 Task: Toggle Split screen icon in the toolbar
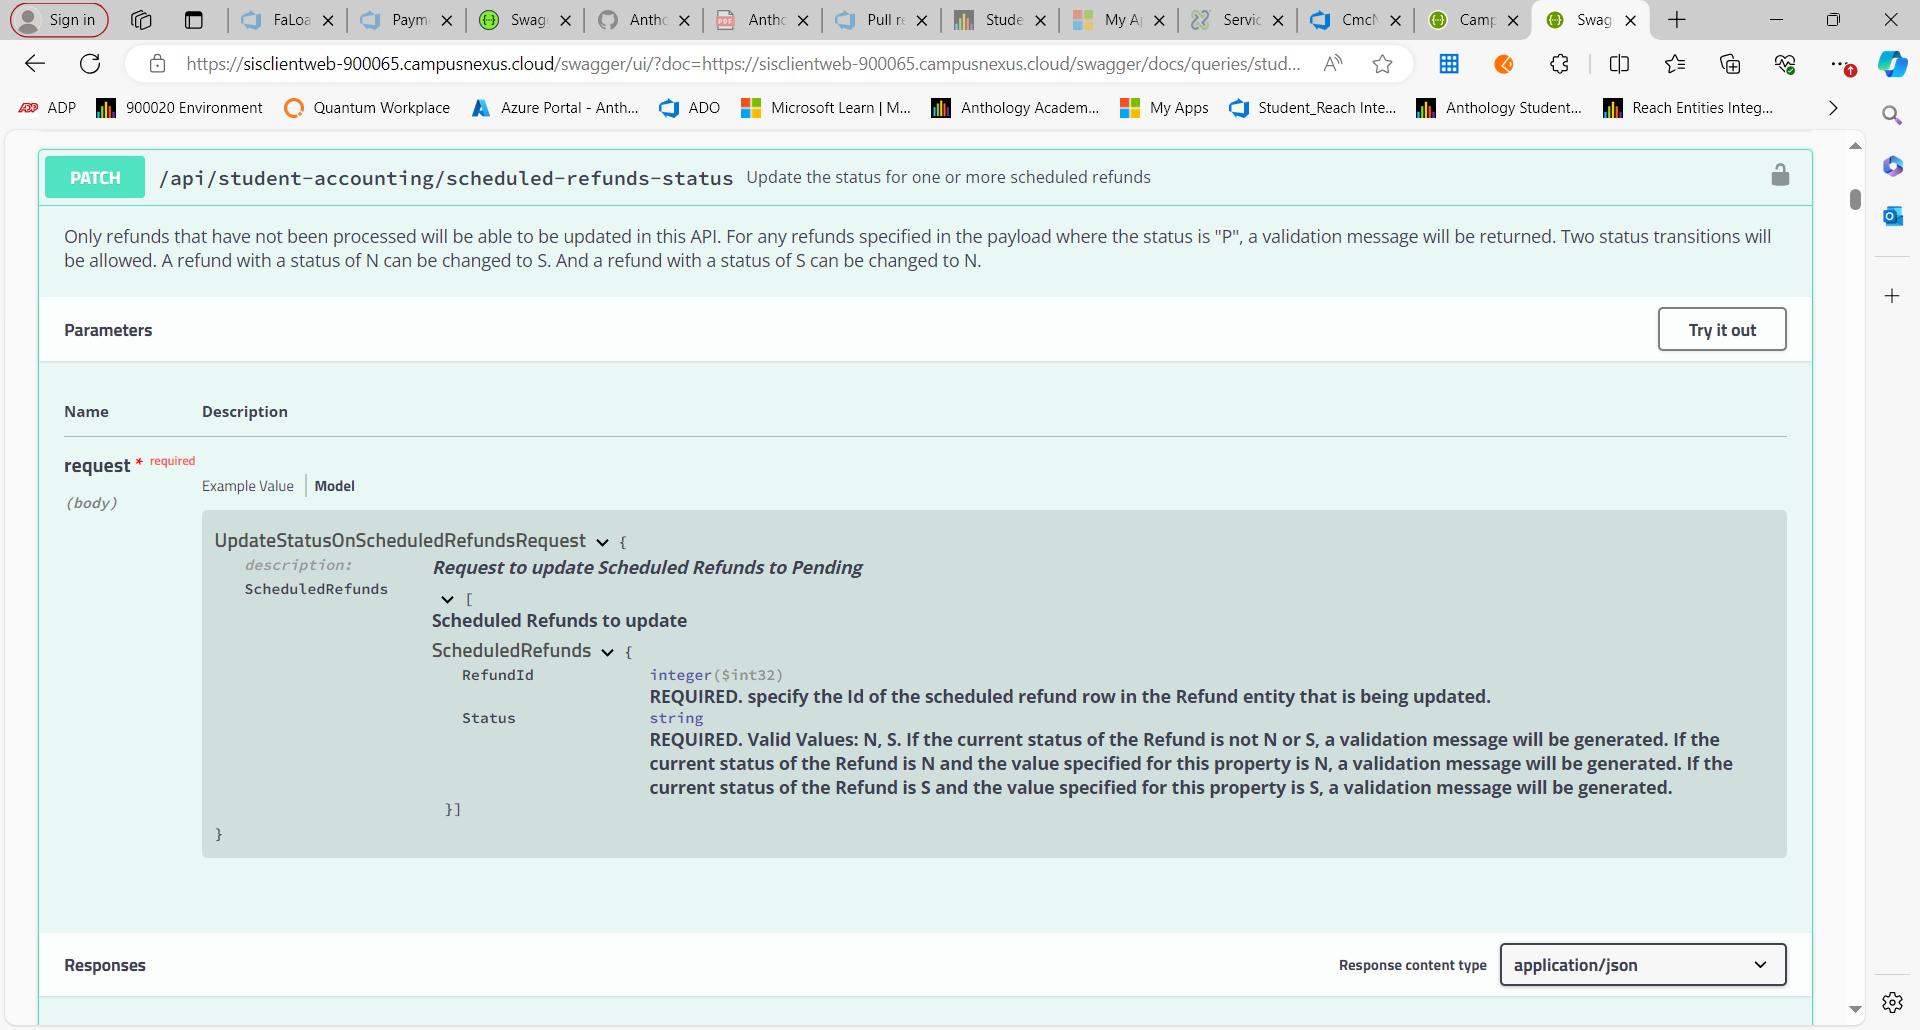tap(1619, 64)
